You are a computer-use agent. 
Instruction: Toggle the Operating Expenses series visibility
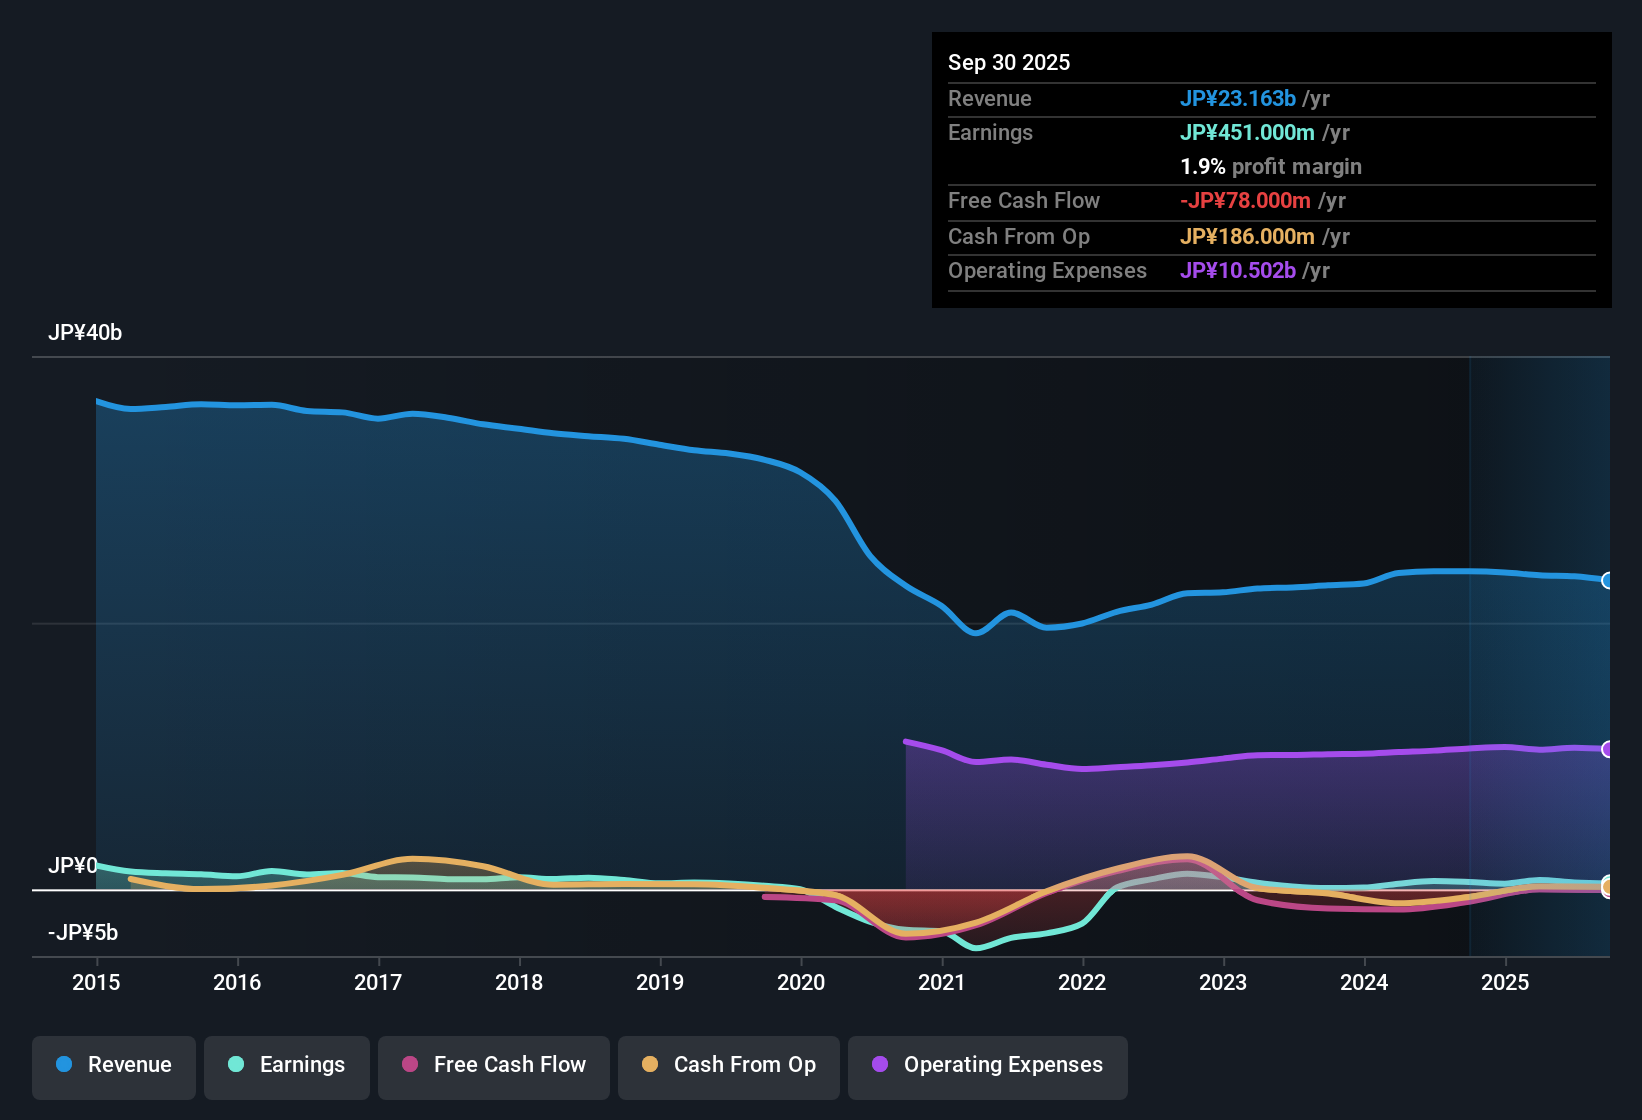(987, 1065)
